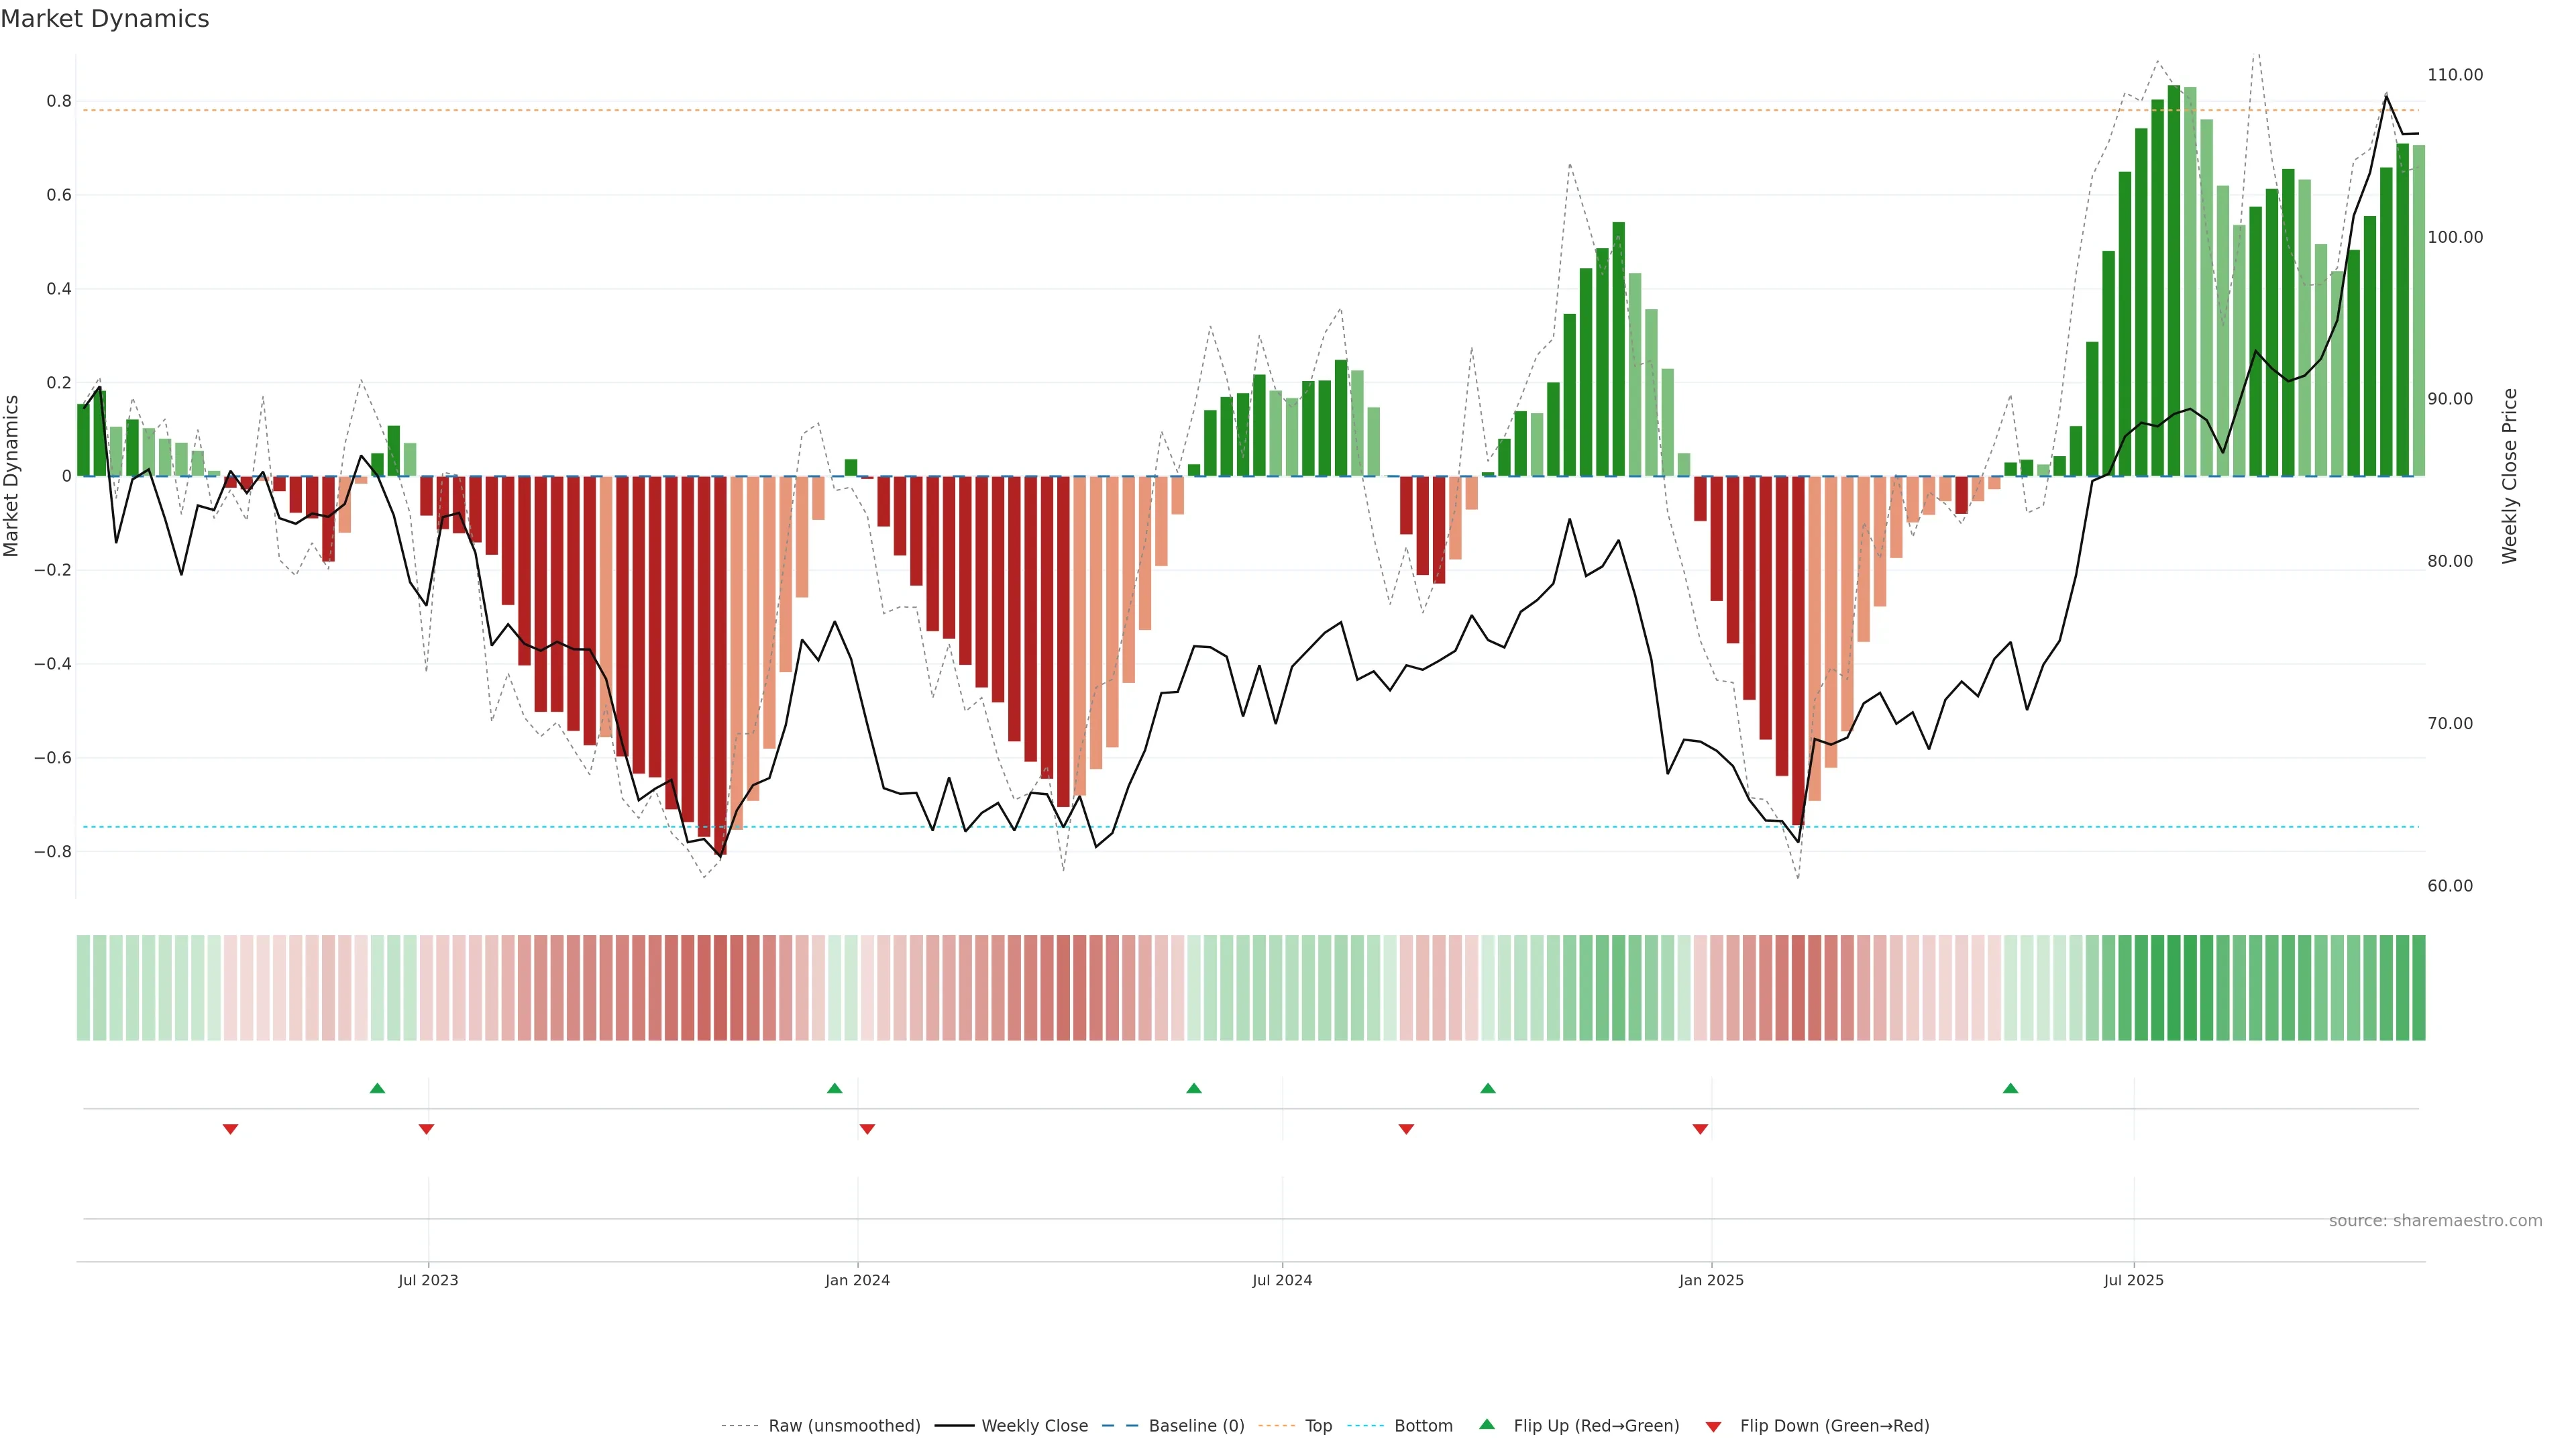Click the red flip-down marker before Jan 2025
The width and height of the screenshot is (2576, 1449).
click(x=1700, y=1129)
